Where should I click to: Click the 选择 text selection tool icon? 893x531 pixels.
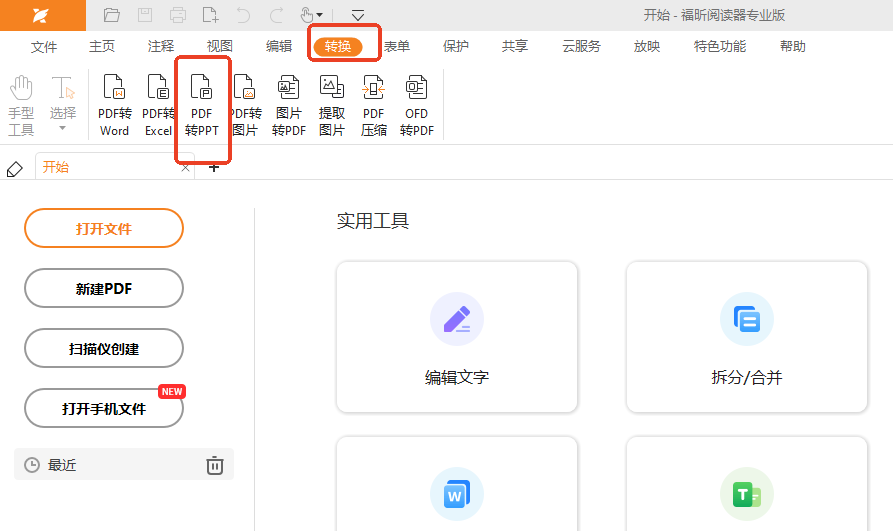tap(63, 88)
